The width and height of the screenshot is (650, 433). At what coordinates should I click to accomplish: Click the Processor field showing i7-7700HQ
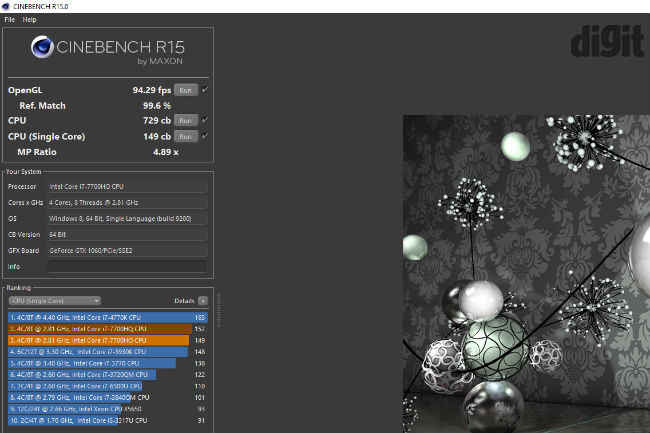pos(127,187)
